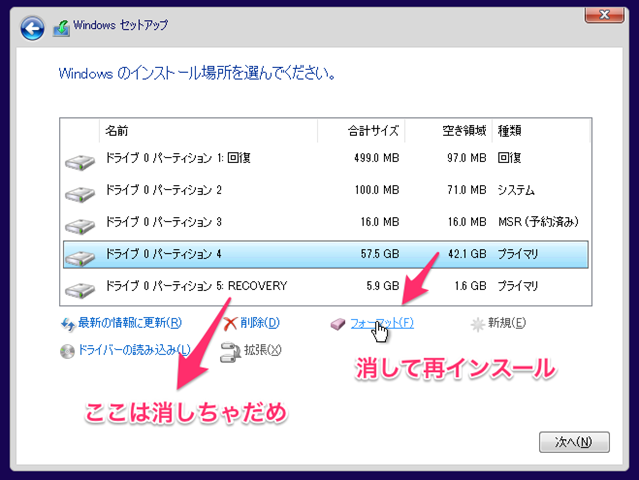Click the pink eraser format icon
Viewport: 639px width, 480px height.
[x=338, y=324]
